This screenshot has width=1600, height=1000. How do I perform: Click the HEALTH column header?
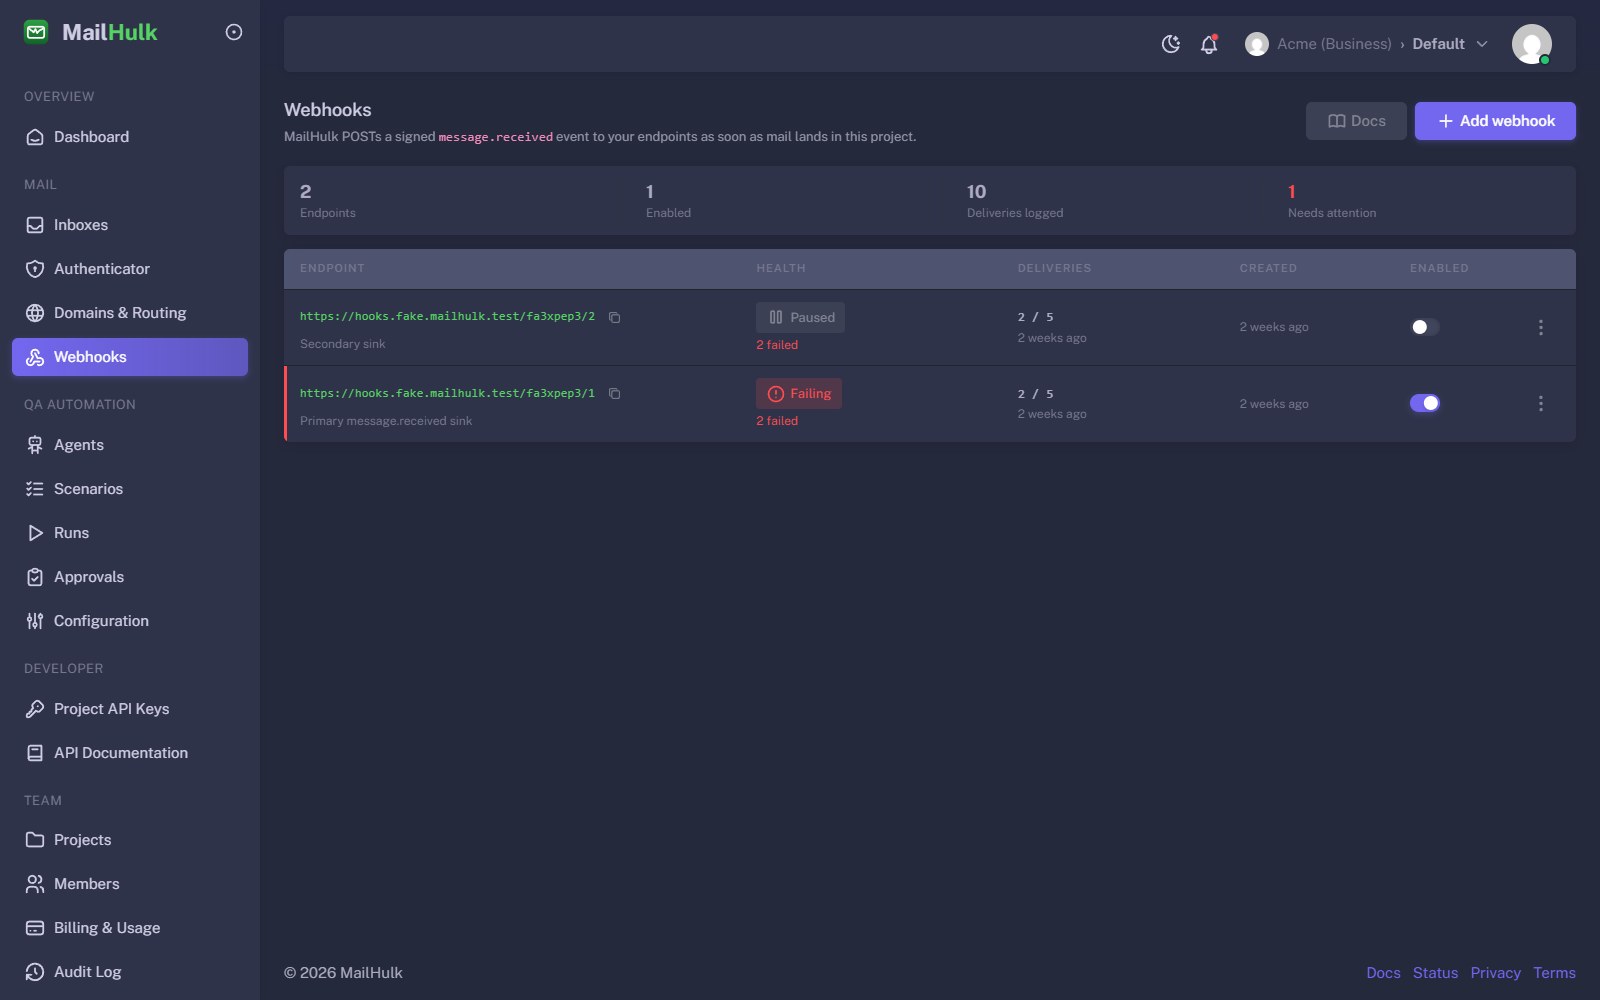781,268
